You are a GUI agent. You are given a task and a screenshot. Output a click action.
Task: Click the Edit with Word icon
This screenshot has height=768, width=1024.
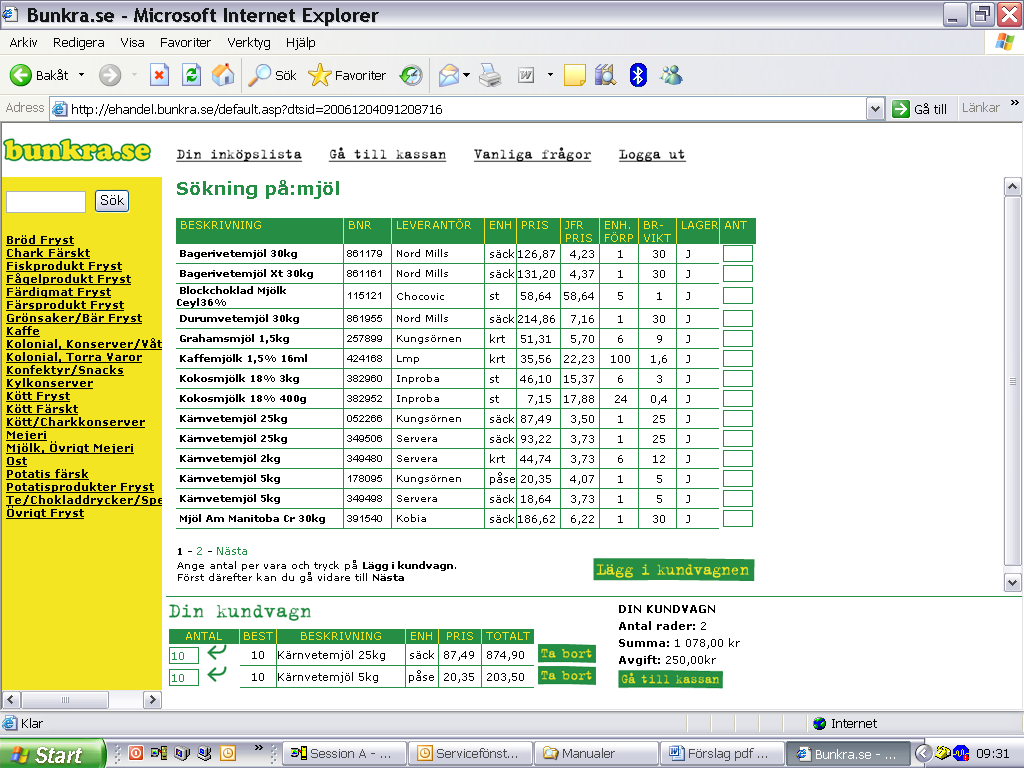pyautogui.click(x=526, y=75)
